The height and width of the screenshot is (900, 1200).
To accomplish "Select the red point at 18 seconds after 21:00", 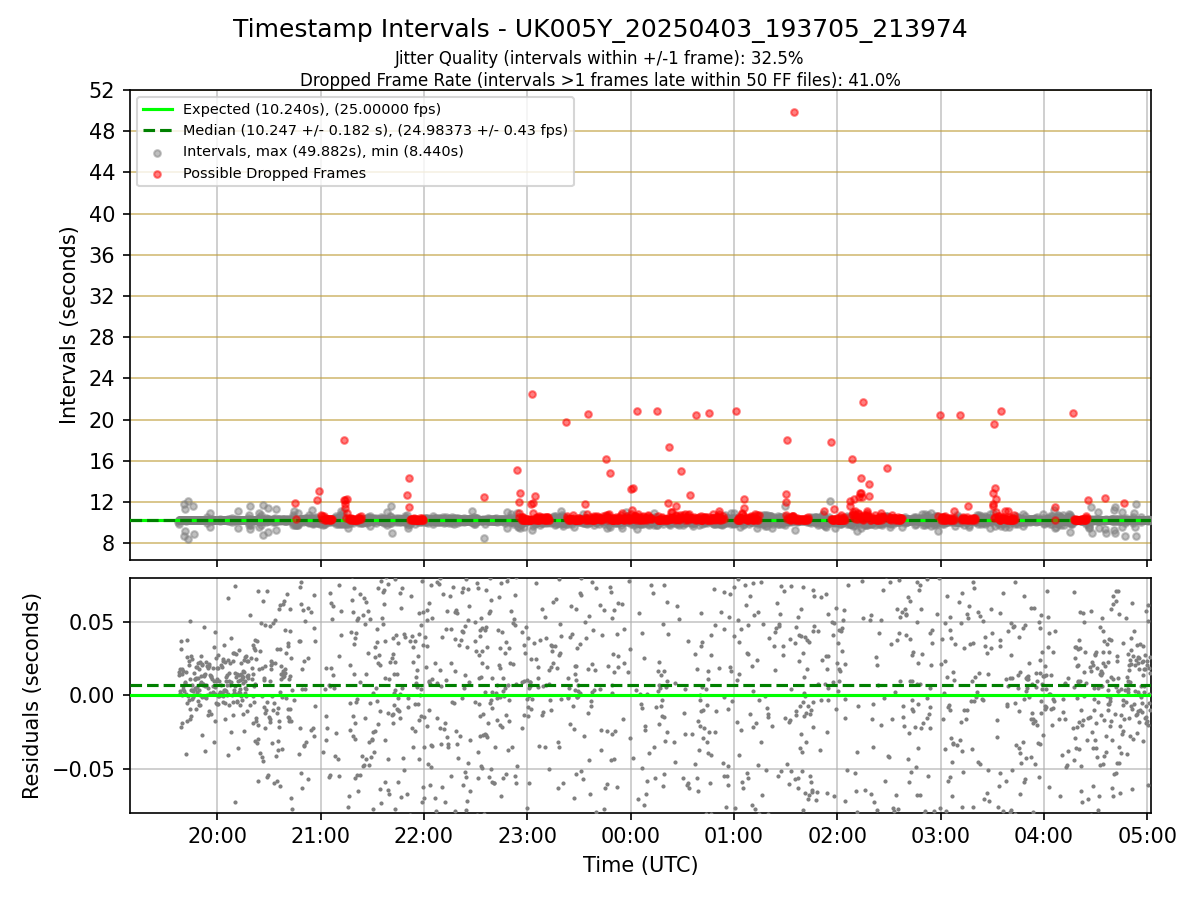I will tap(344, 440).
